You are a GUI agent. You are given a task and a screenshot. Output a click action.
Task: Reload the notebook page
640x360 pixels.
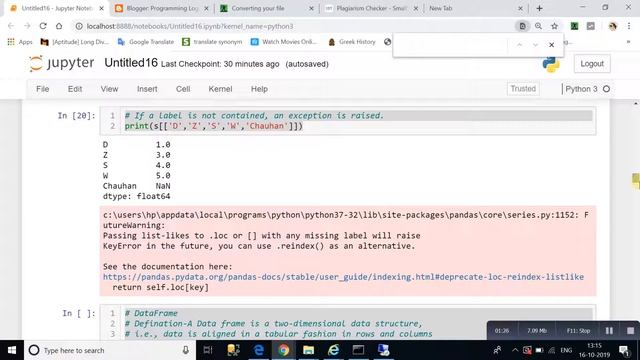click(x=43, y=26)
